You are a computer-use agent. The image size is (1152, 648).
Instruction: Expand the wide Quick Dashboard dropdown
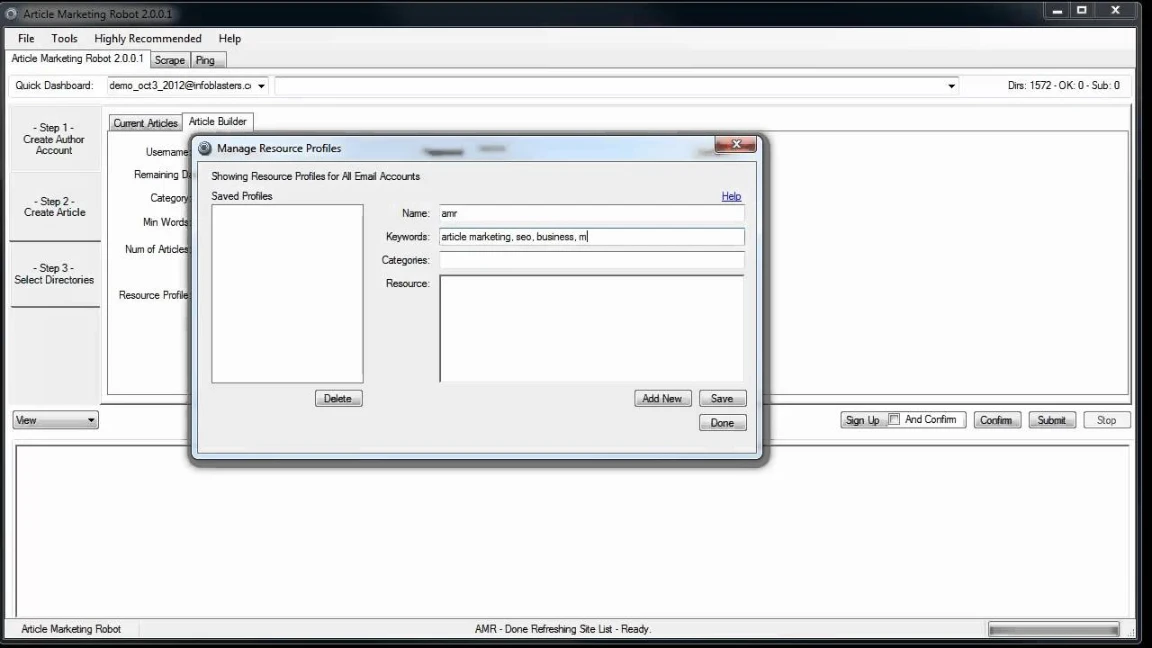click(951, 86)
